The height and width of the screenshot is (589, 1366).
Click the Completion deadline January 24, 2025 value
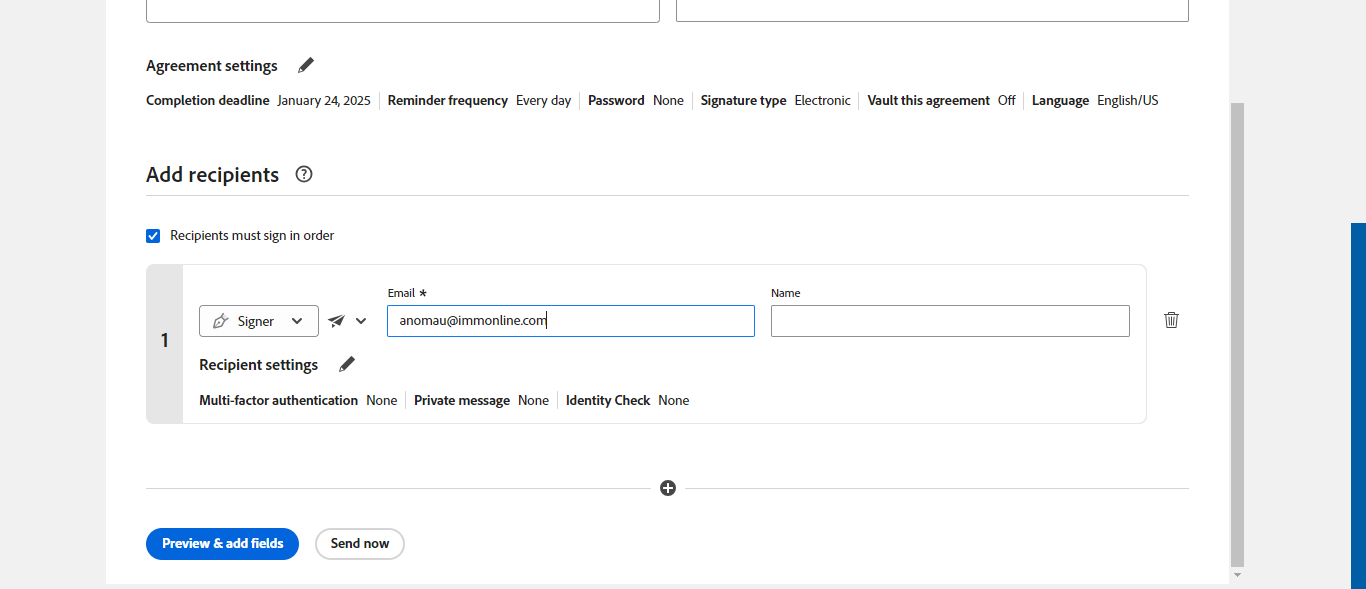click(323, 100)
